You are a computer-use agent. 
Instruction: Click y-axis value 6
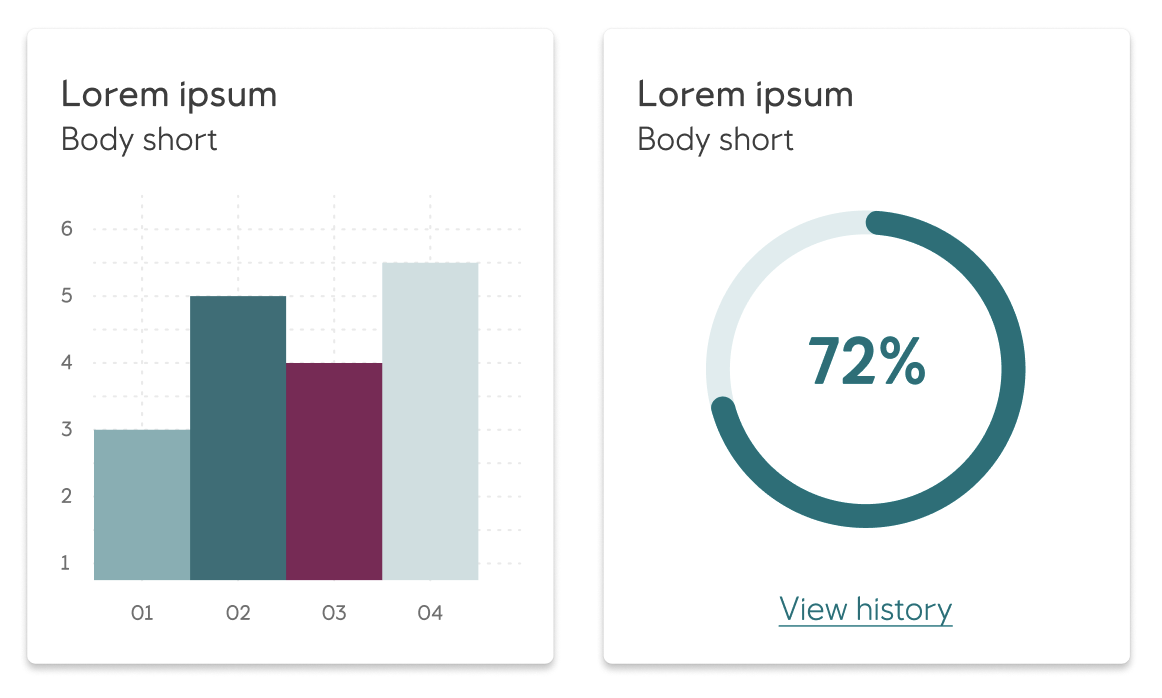pos(67,229)
